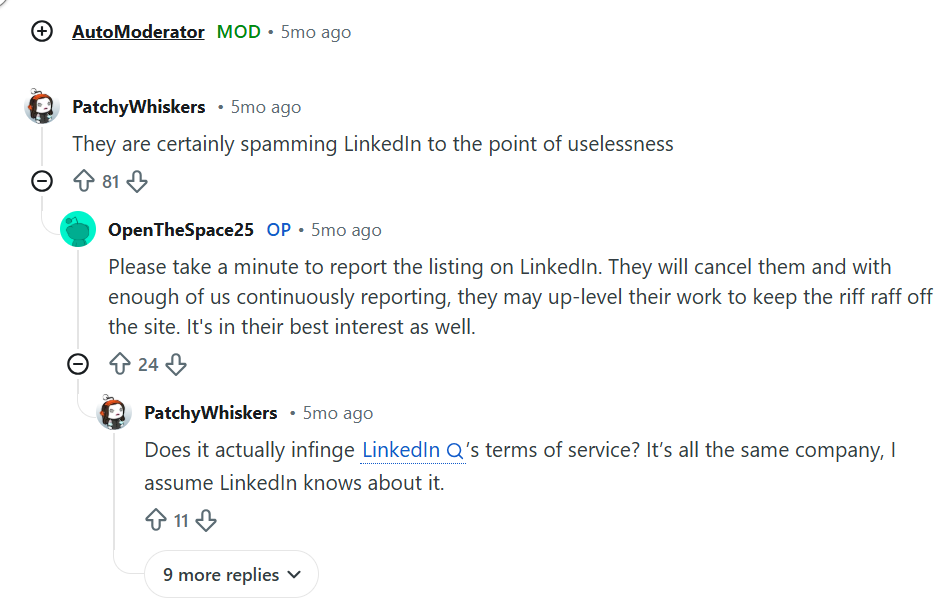952x612 pixels.
Task: Downvote the comment with 81 votes
Action: [138, 182]
